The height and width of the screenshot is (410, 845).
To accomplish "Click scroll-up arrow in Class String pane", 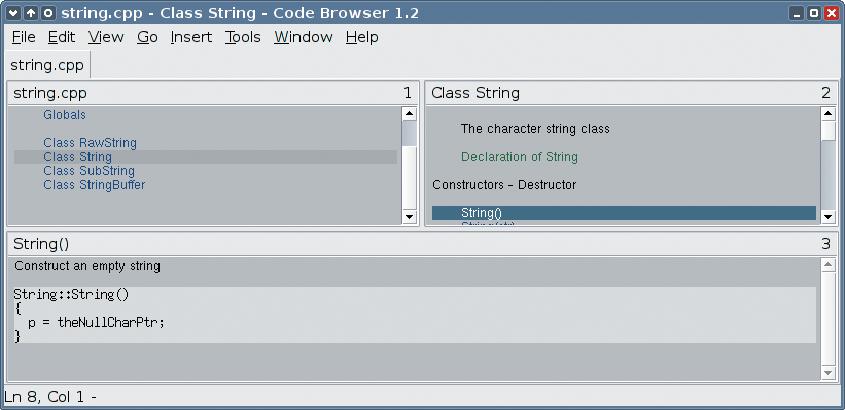I will click(x=828, y=114).
